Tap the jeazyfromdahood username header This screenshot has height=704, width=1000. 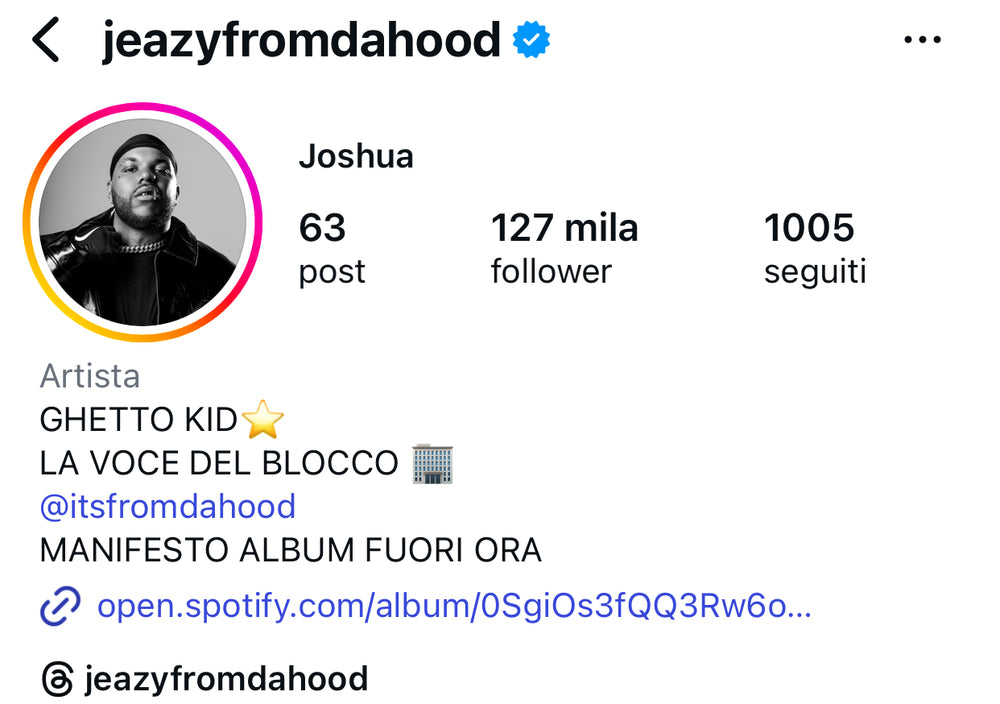tap(300, 40)
